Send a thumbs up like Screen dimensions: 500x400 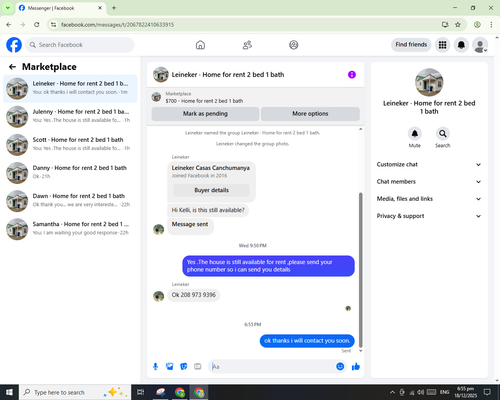(x=356, y=367)
